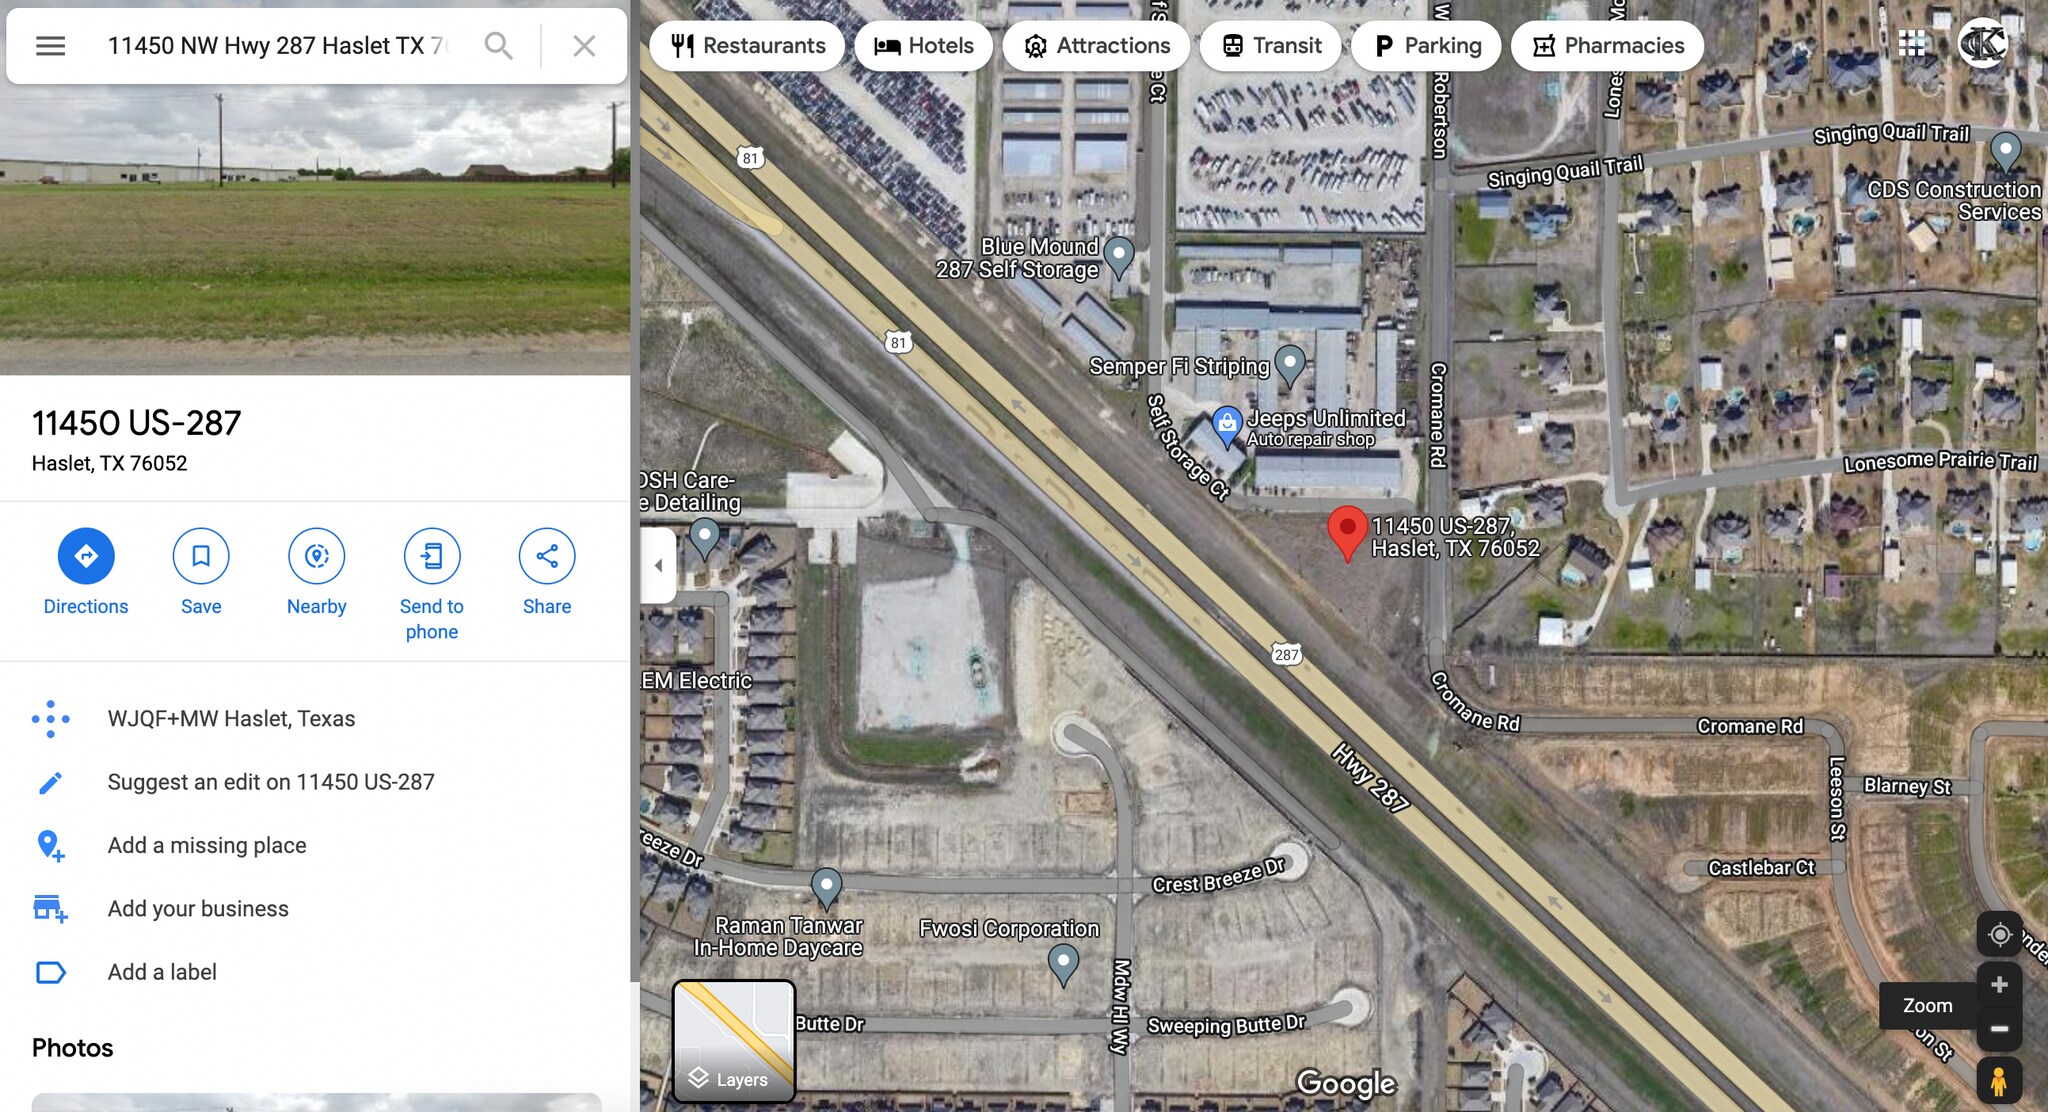The image size is (2048, 1112).
Task: Switch map type via Layers thumbnail
Action: click(734, 1041)
